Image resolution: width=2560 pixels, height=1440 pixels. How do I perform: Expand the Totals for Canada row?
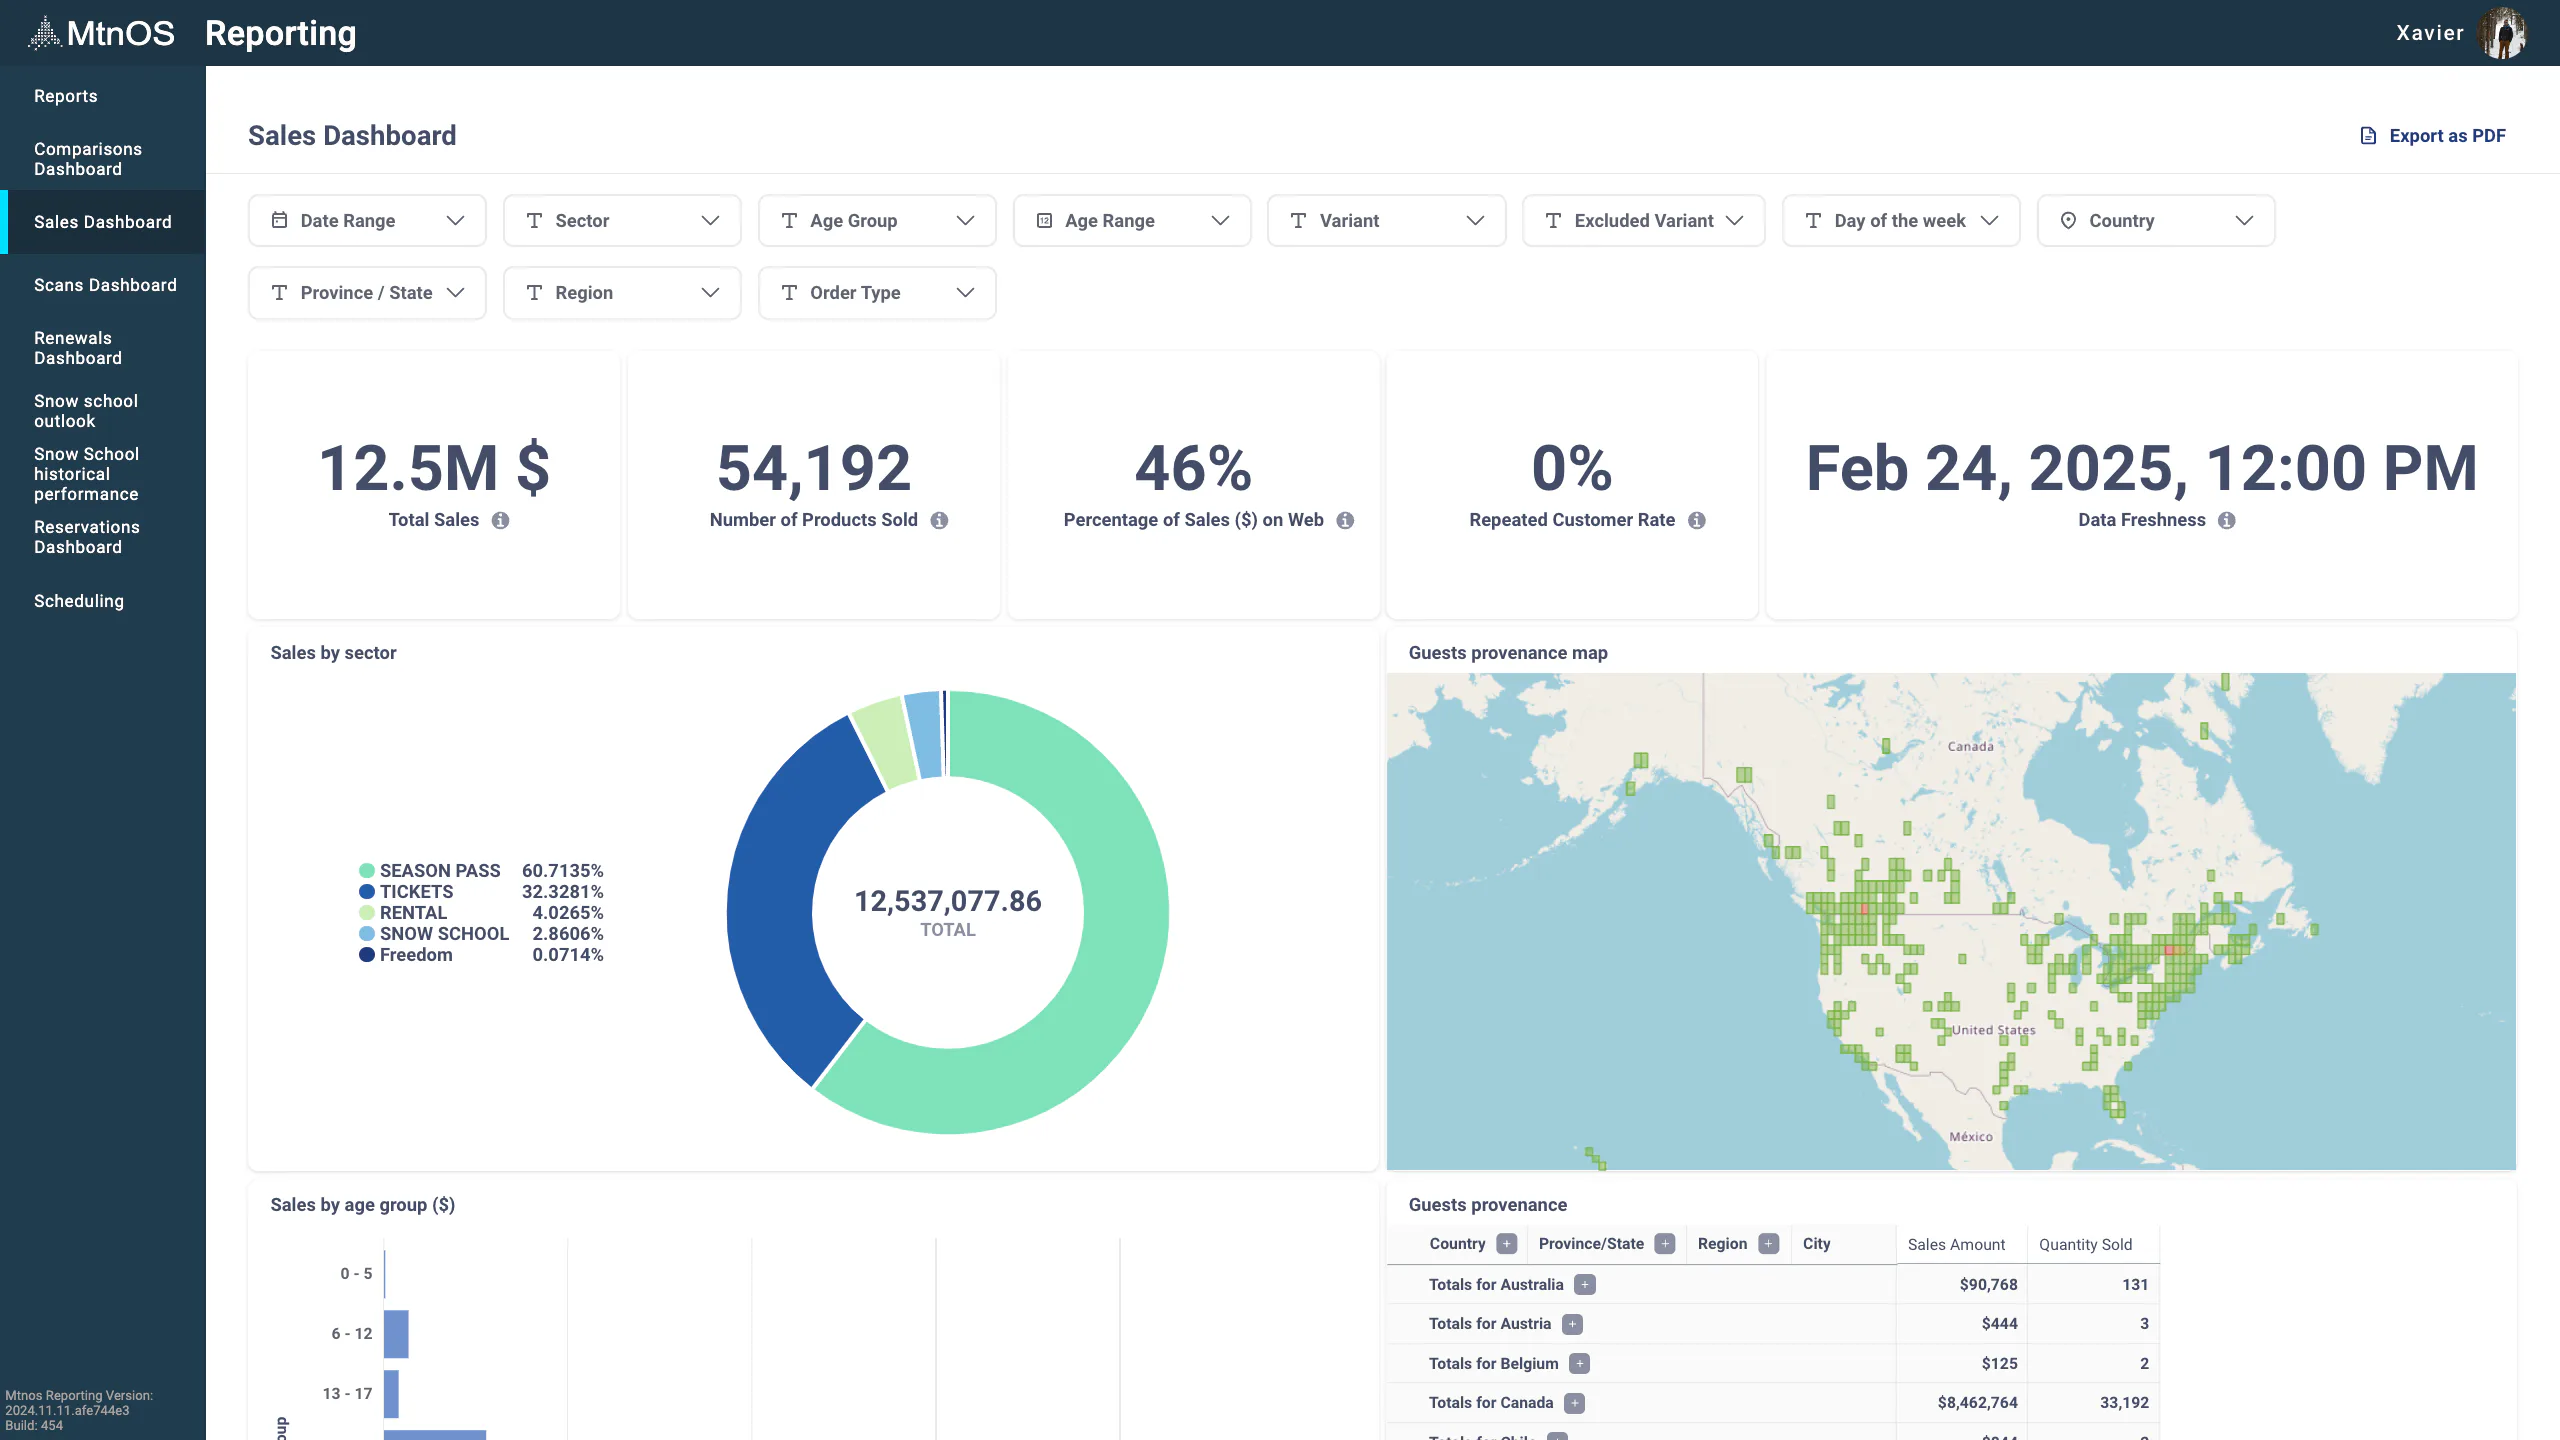pos(1575,1403)
